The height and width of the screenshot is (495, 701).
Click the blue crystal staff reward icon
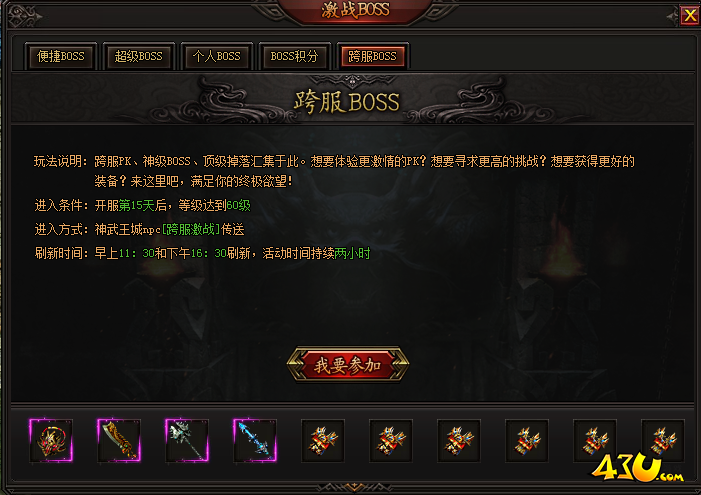[x=255, y=440]
